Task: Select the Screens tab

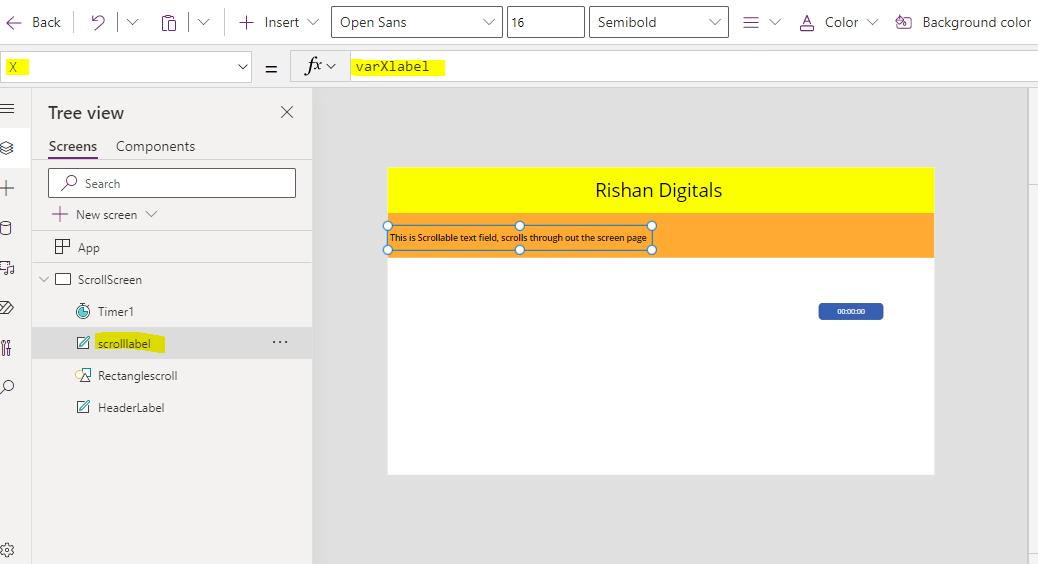Action: click(x=73, y=146)
